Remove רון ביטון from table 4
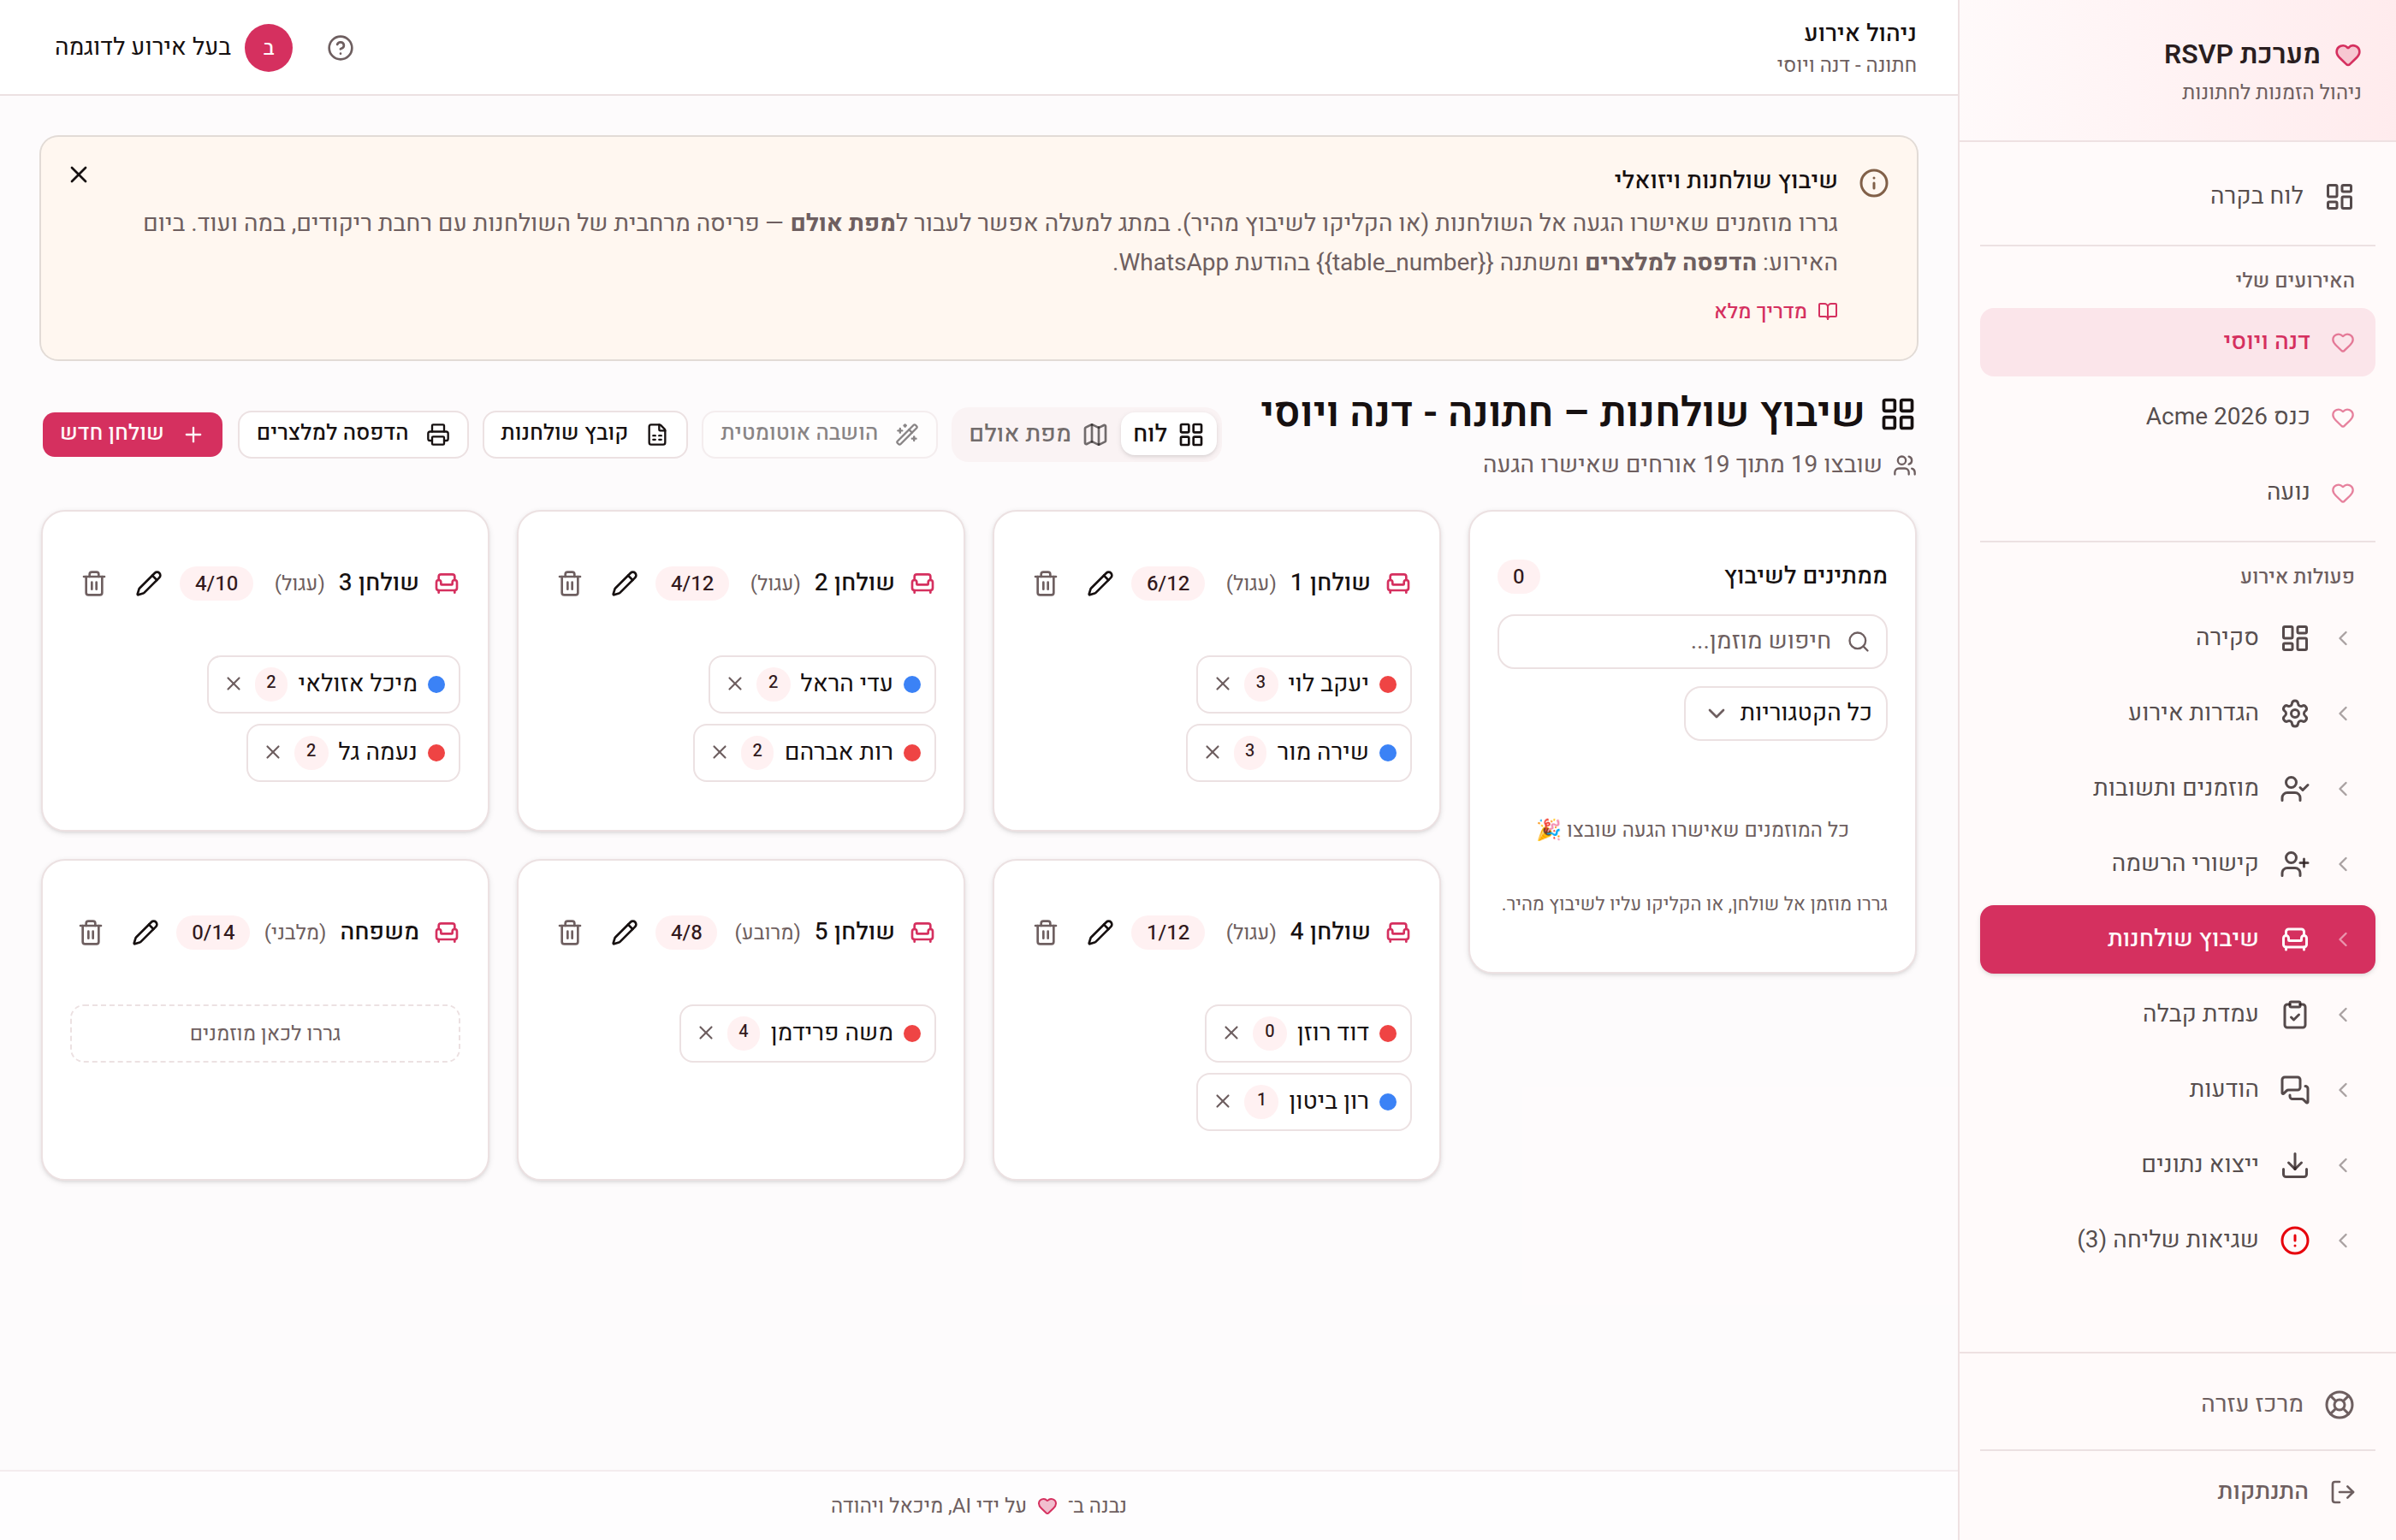Viewport: 2396px width, 1540px height. (1222, 1101)
